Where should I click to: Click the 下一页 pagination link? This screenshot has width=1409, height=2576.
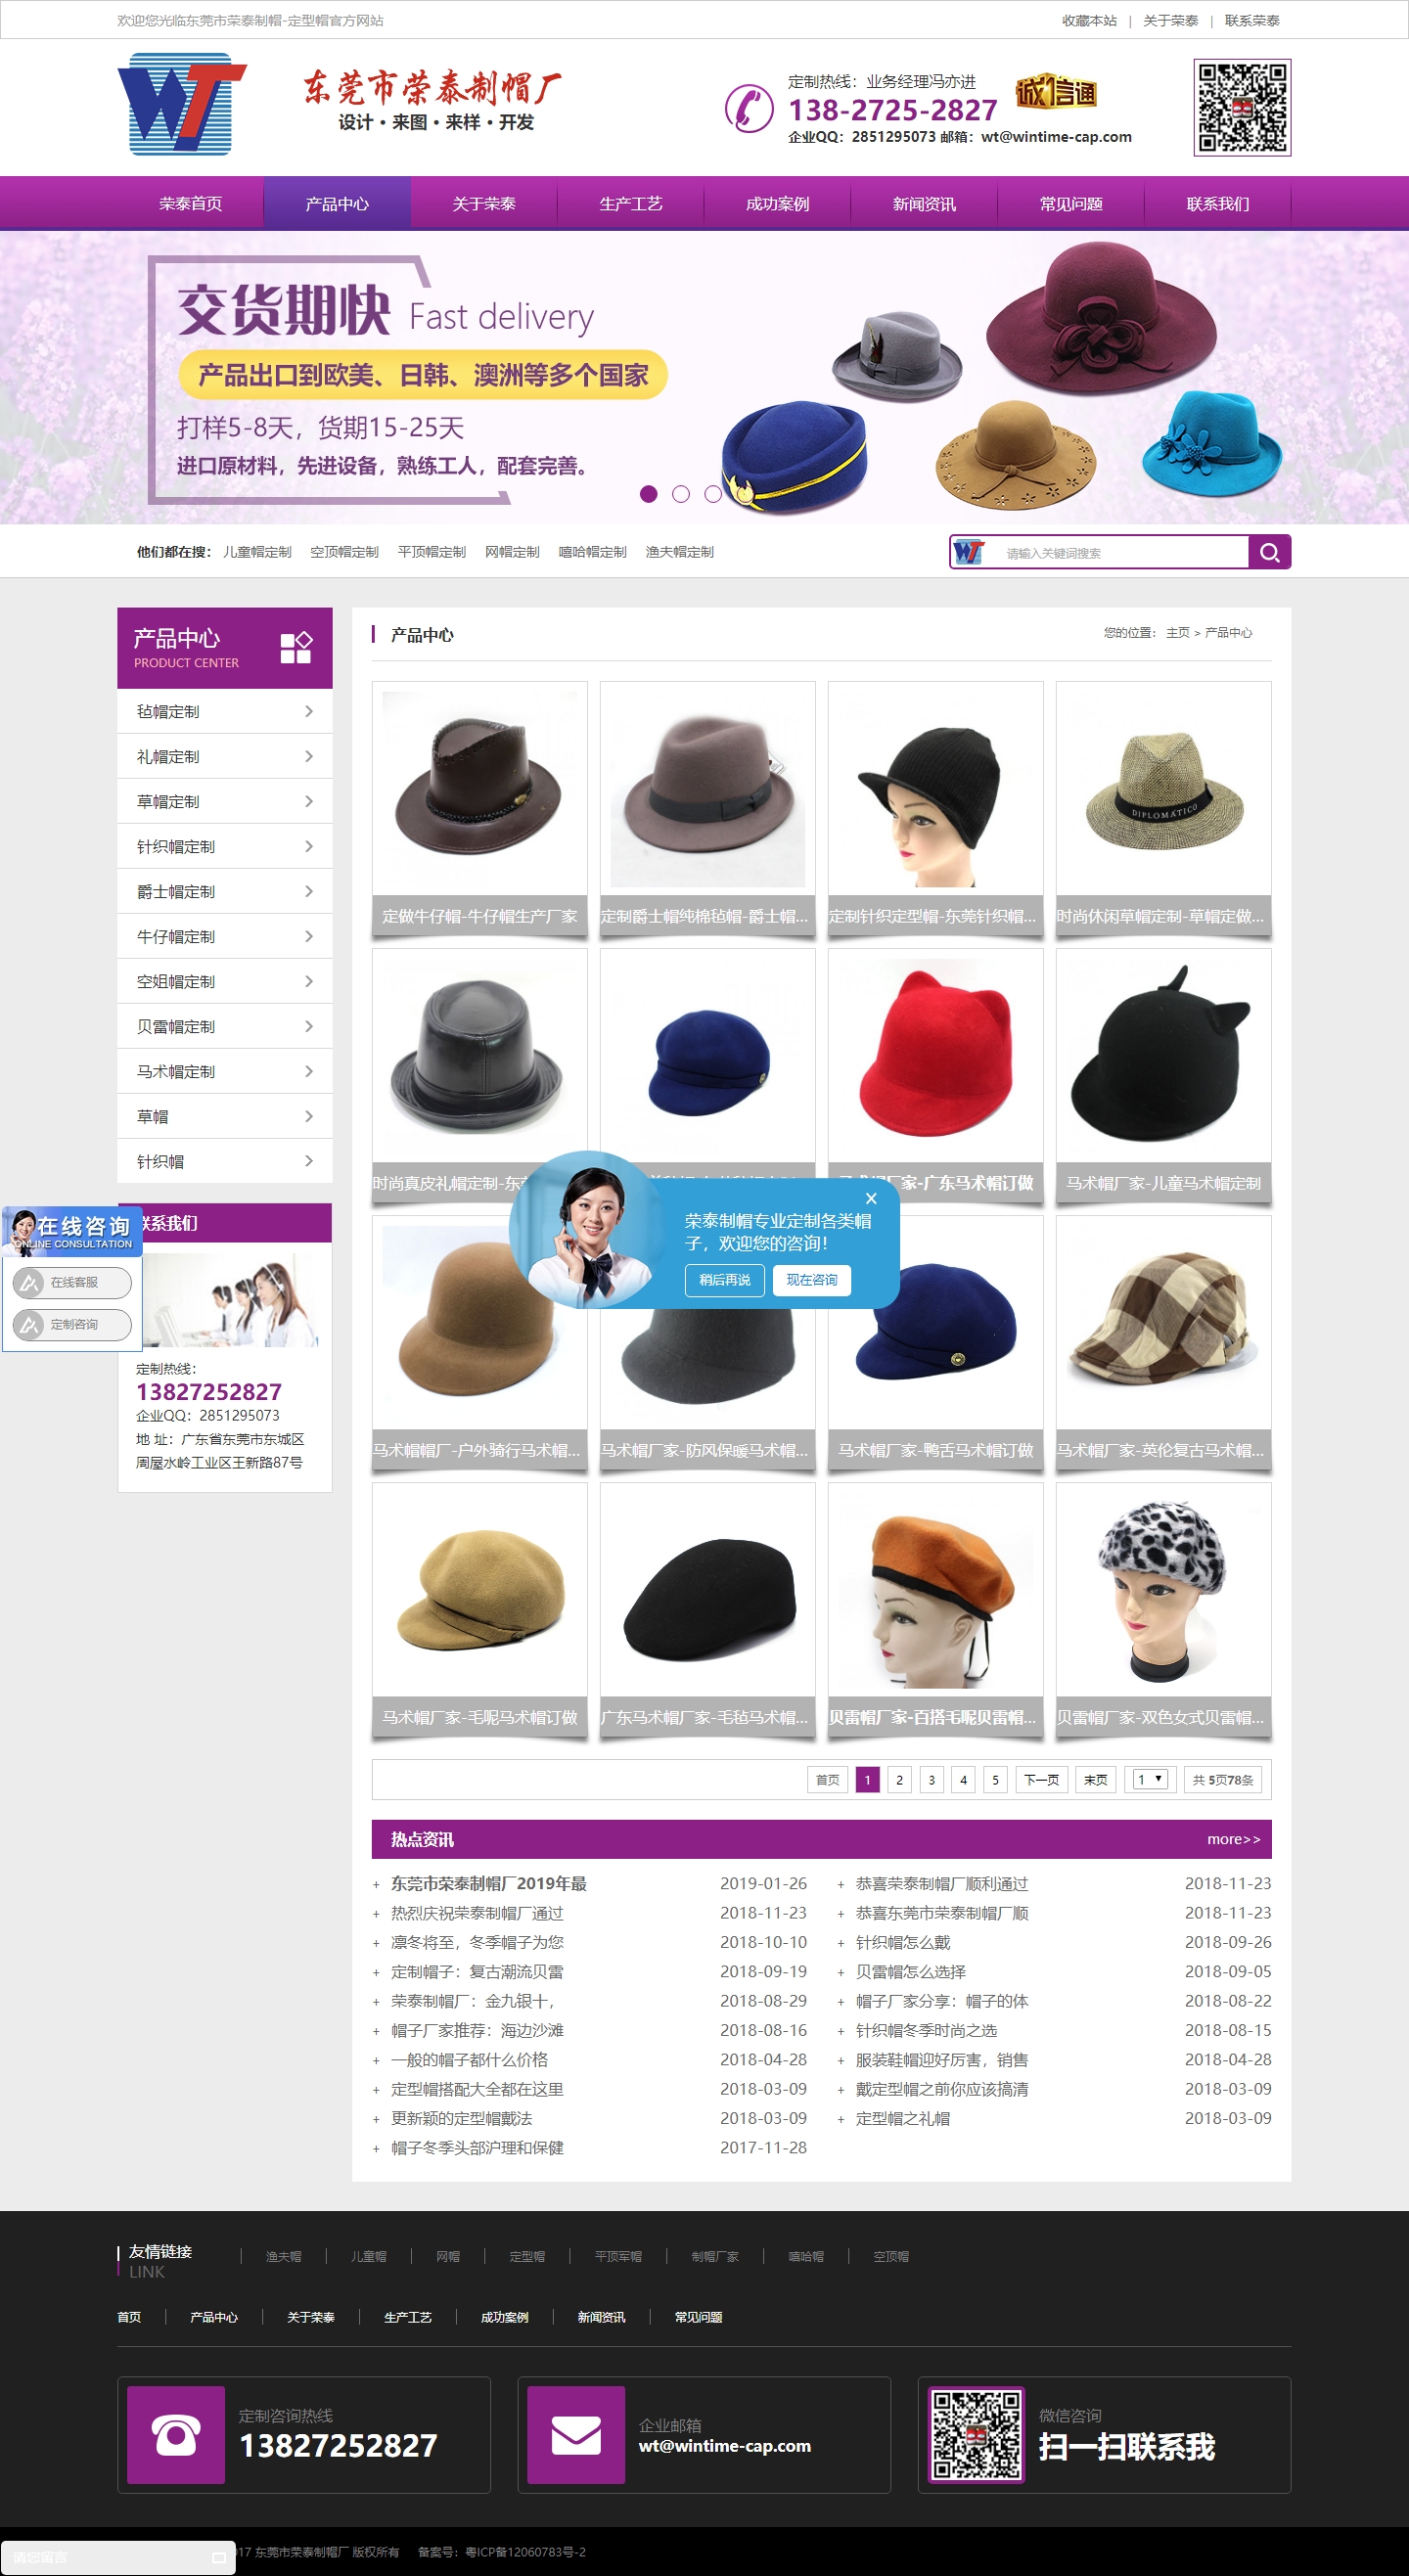coord(1041,1779)
